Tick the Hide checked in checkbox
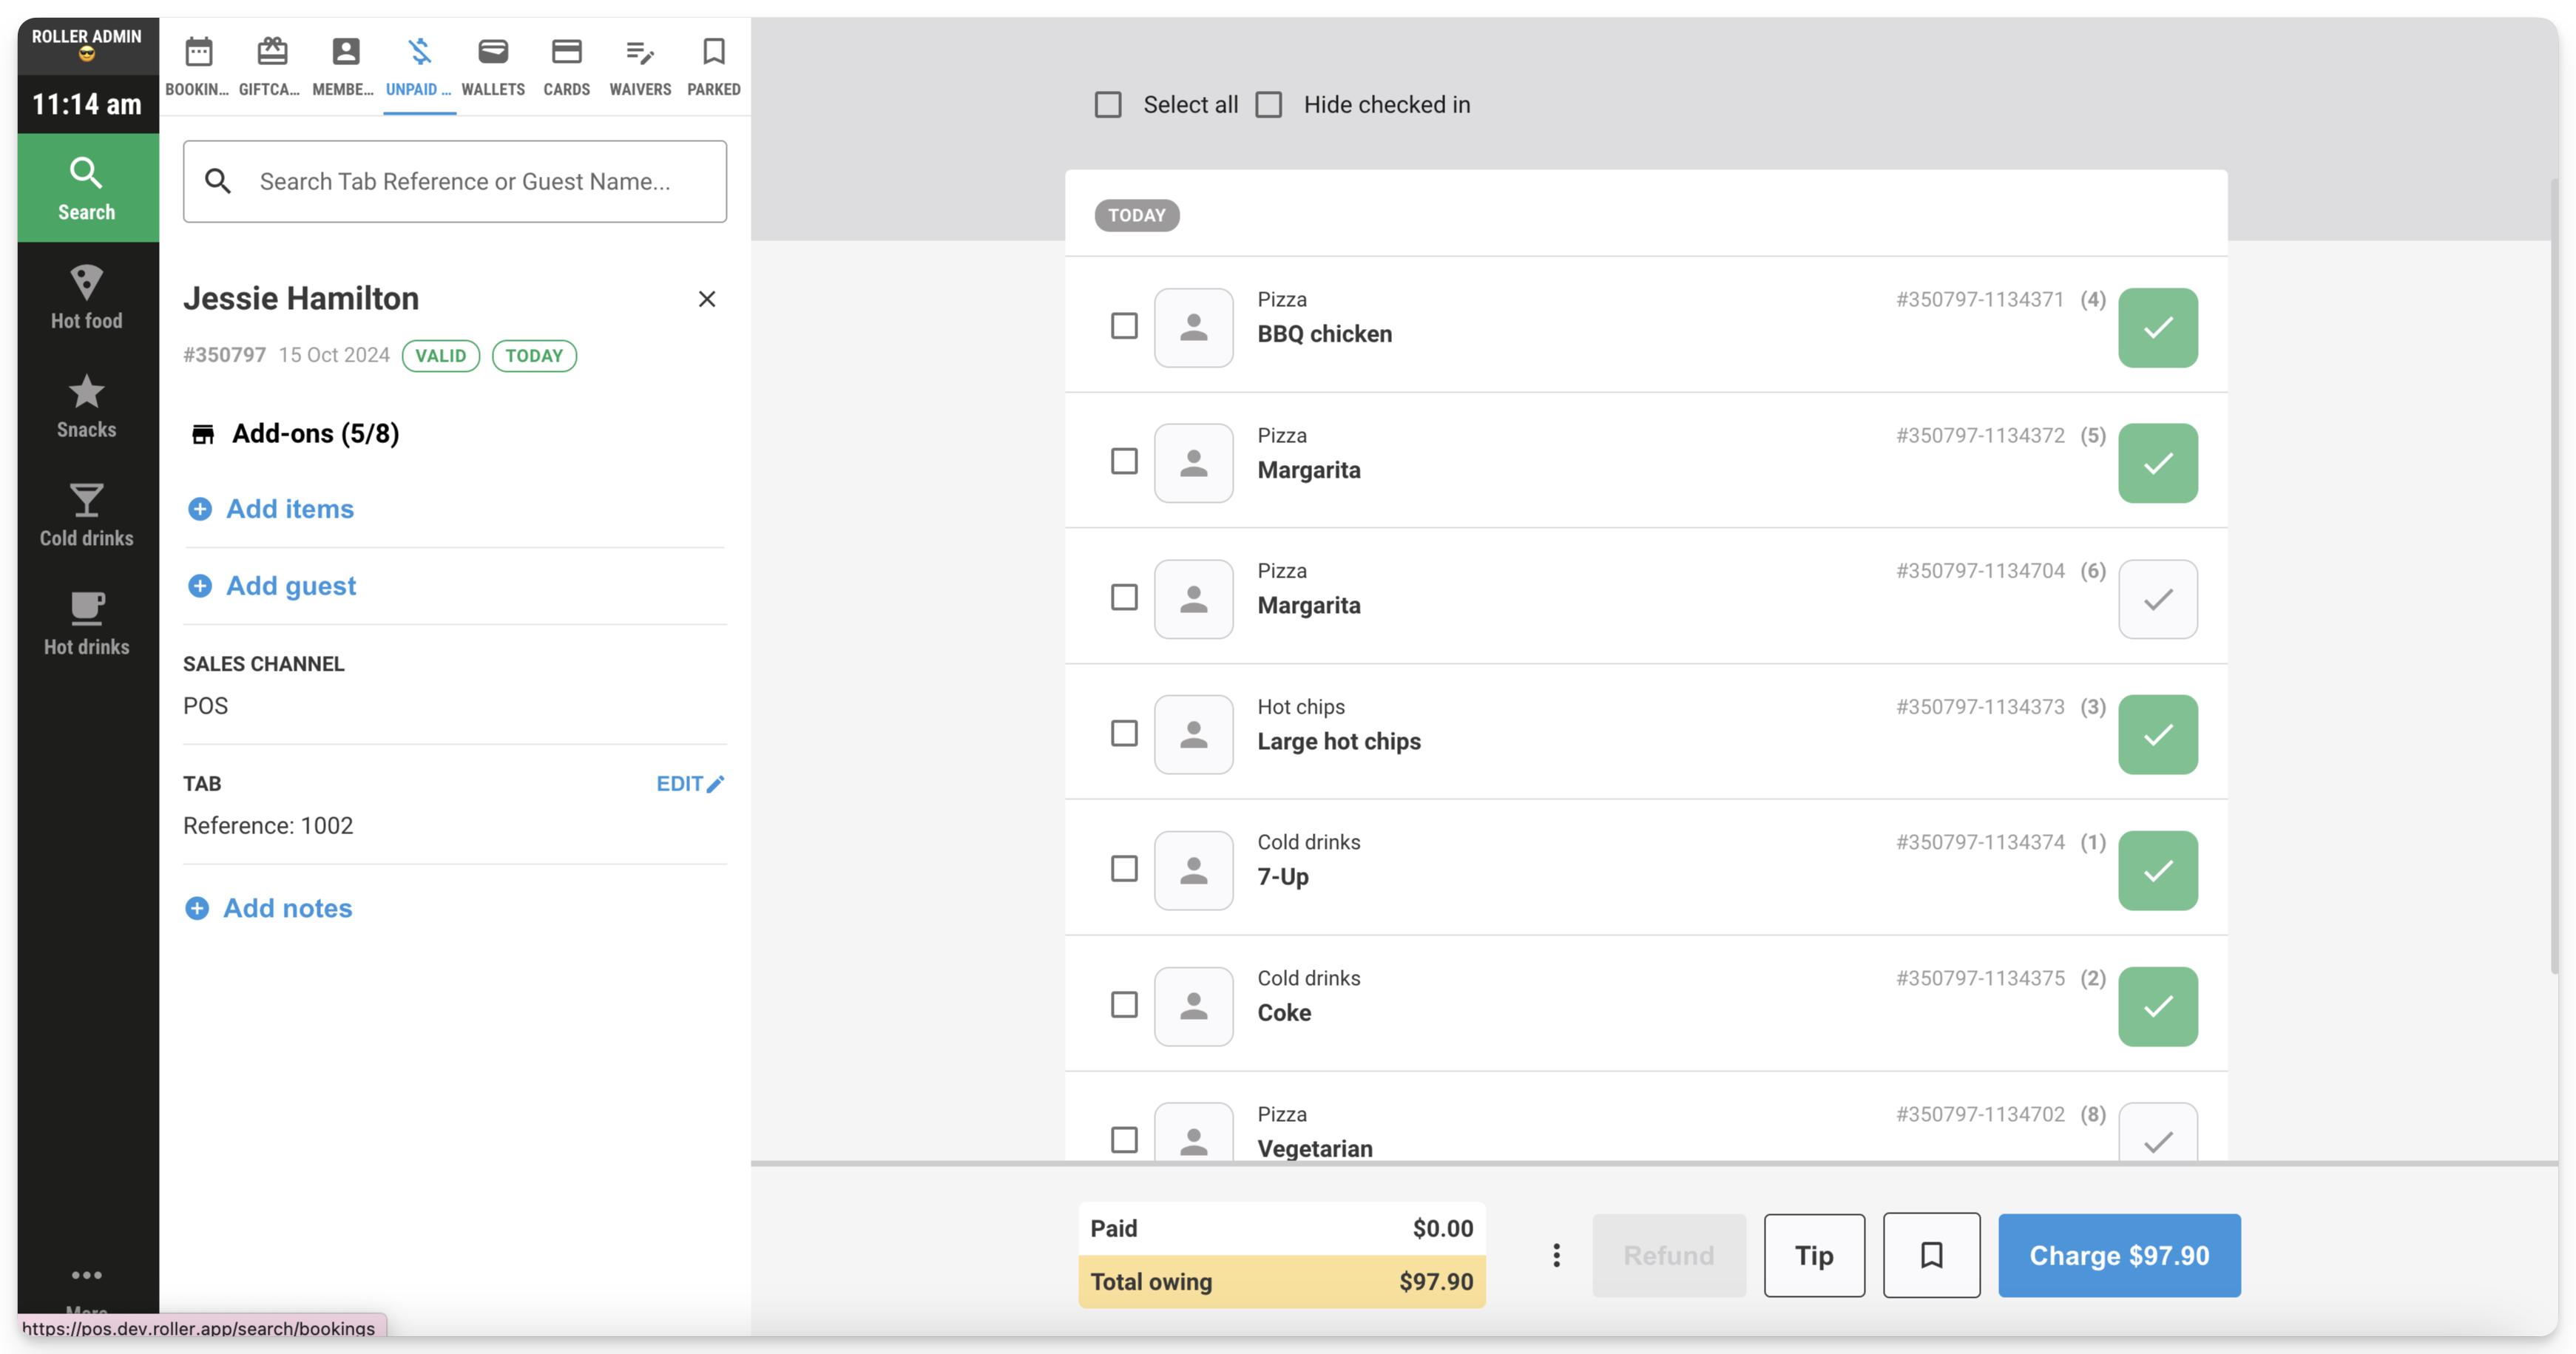 [x=1269, y=105]
